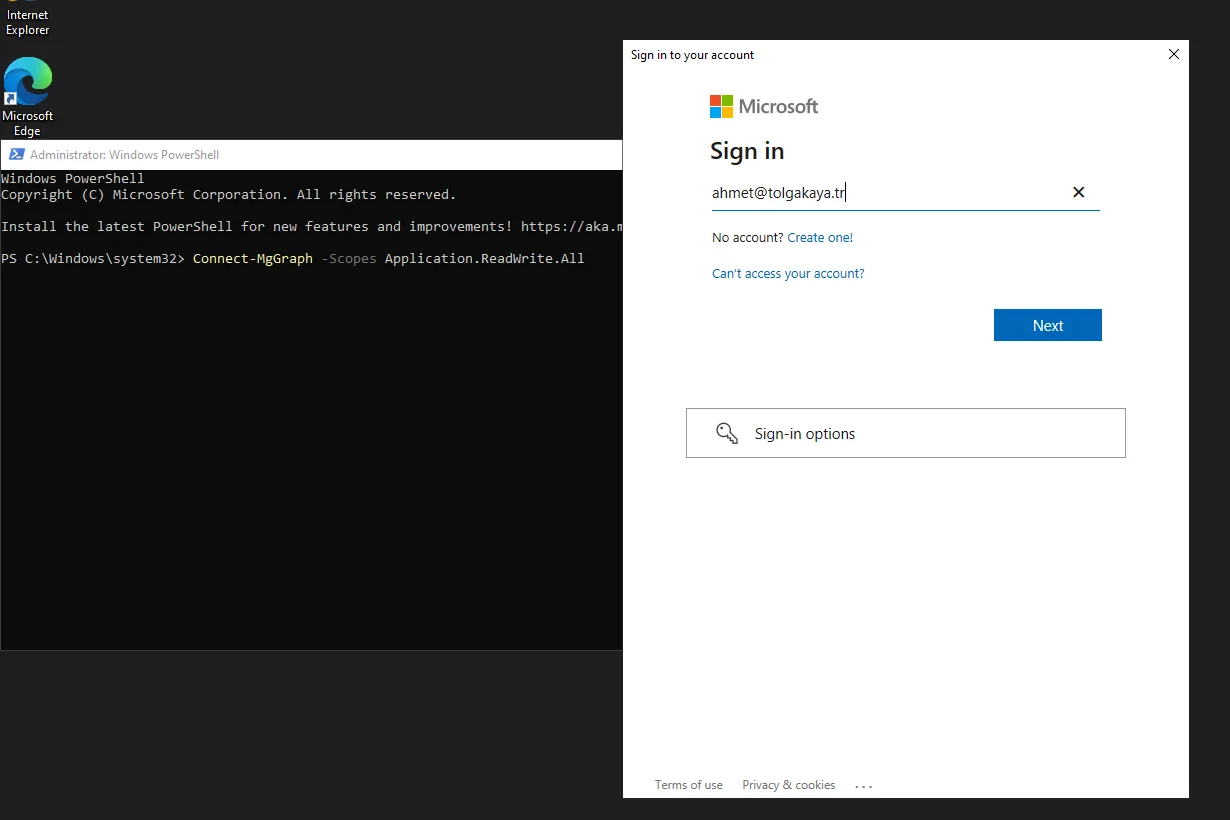Close the Sign in to your account dialog
Screen dimensions: 1230x820
tap(1174, 55)
